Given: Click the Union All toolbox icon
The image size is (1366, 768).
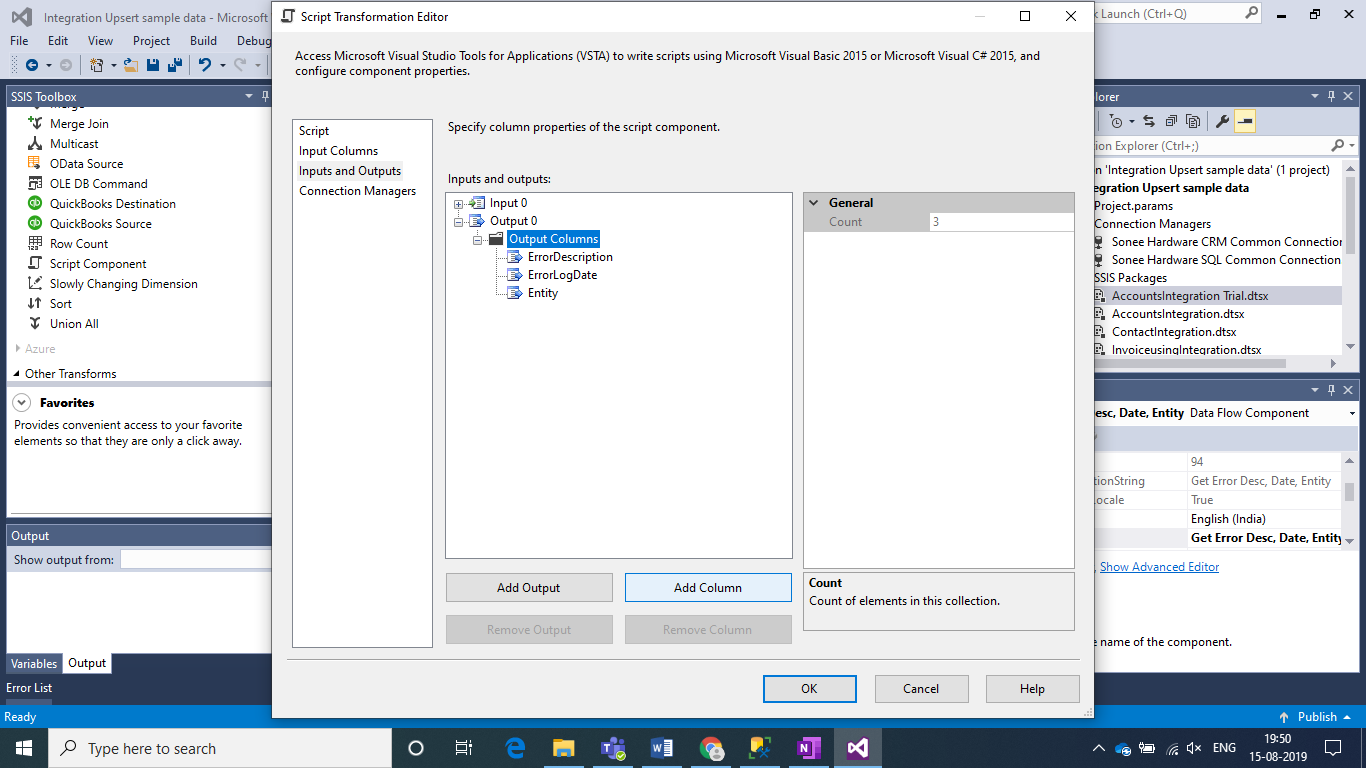Looking at the screenshot, I should point(35,324).
